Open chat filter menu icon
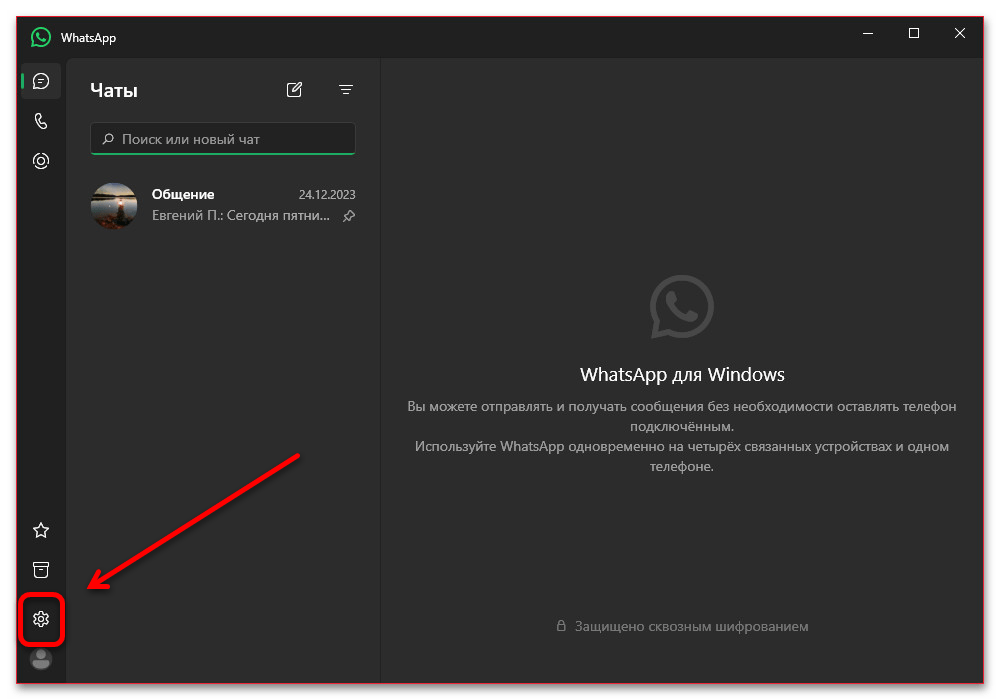 (346, 90)
